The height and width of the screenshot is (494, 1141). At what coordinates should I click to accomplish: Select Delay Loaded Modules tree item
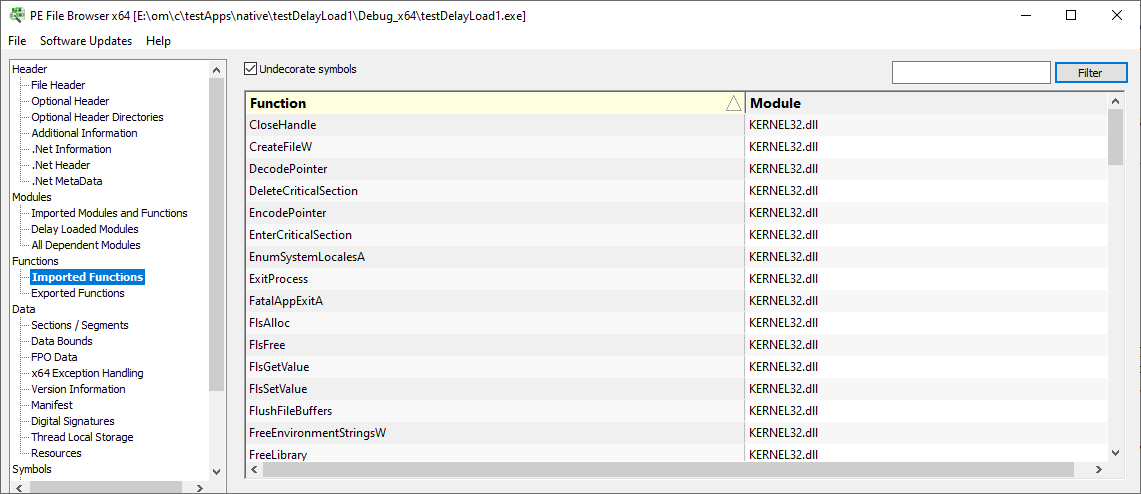coord(84,229)
